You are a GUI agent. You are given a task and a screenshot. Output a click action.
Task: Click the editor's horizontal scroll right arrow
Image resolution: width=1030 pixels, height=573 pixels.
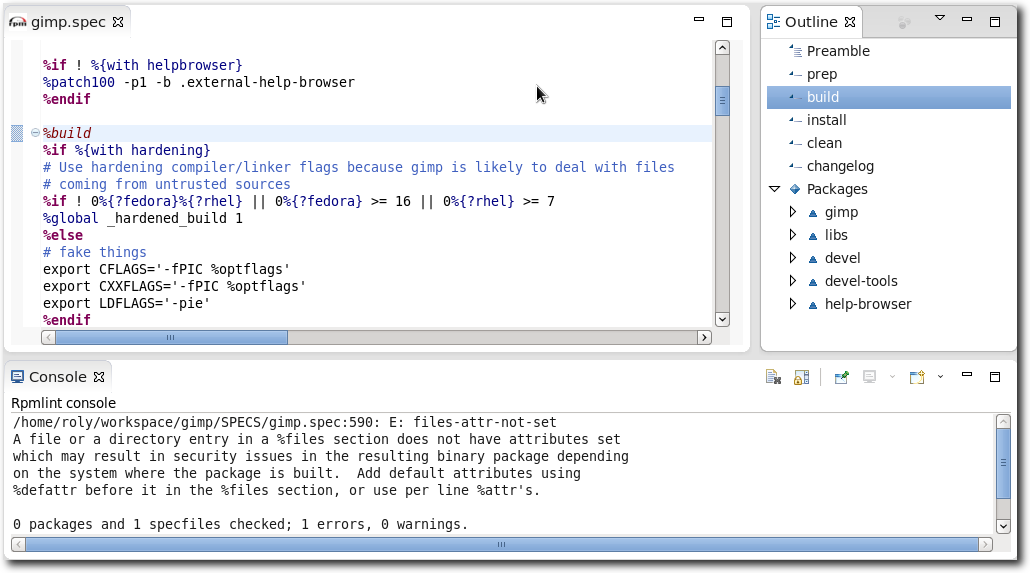tap(705, 338)
